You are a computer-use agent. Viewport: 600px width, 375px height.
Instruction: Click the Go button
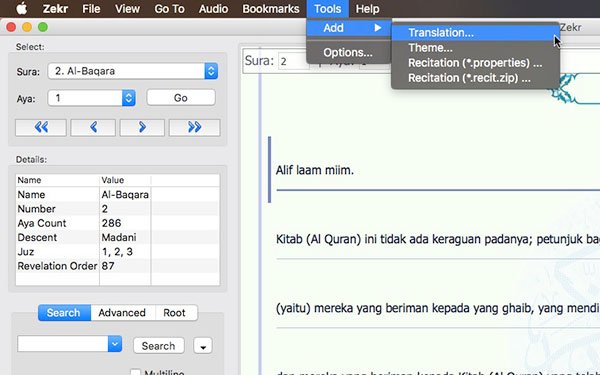point(181,98)
